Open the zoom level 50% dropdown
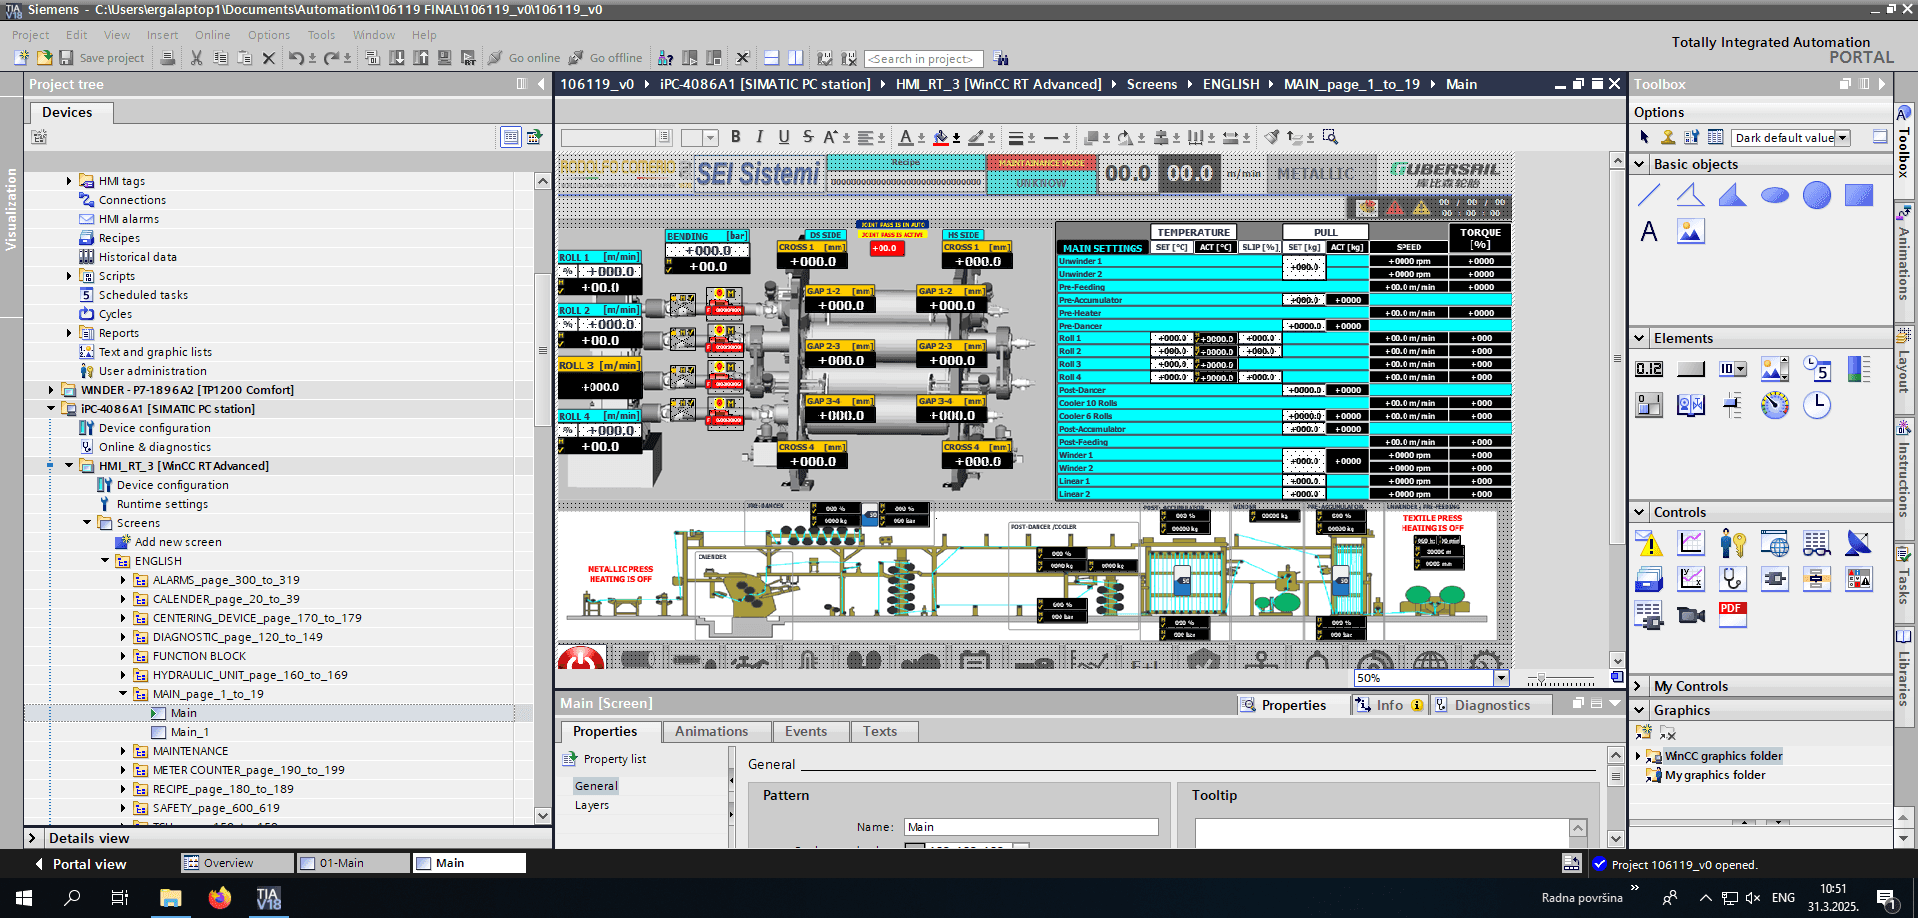This screenshot has width=1918, height=918. pyautogui.click(x=1501, y=678)
